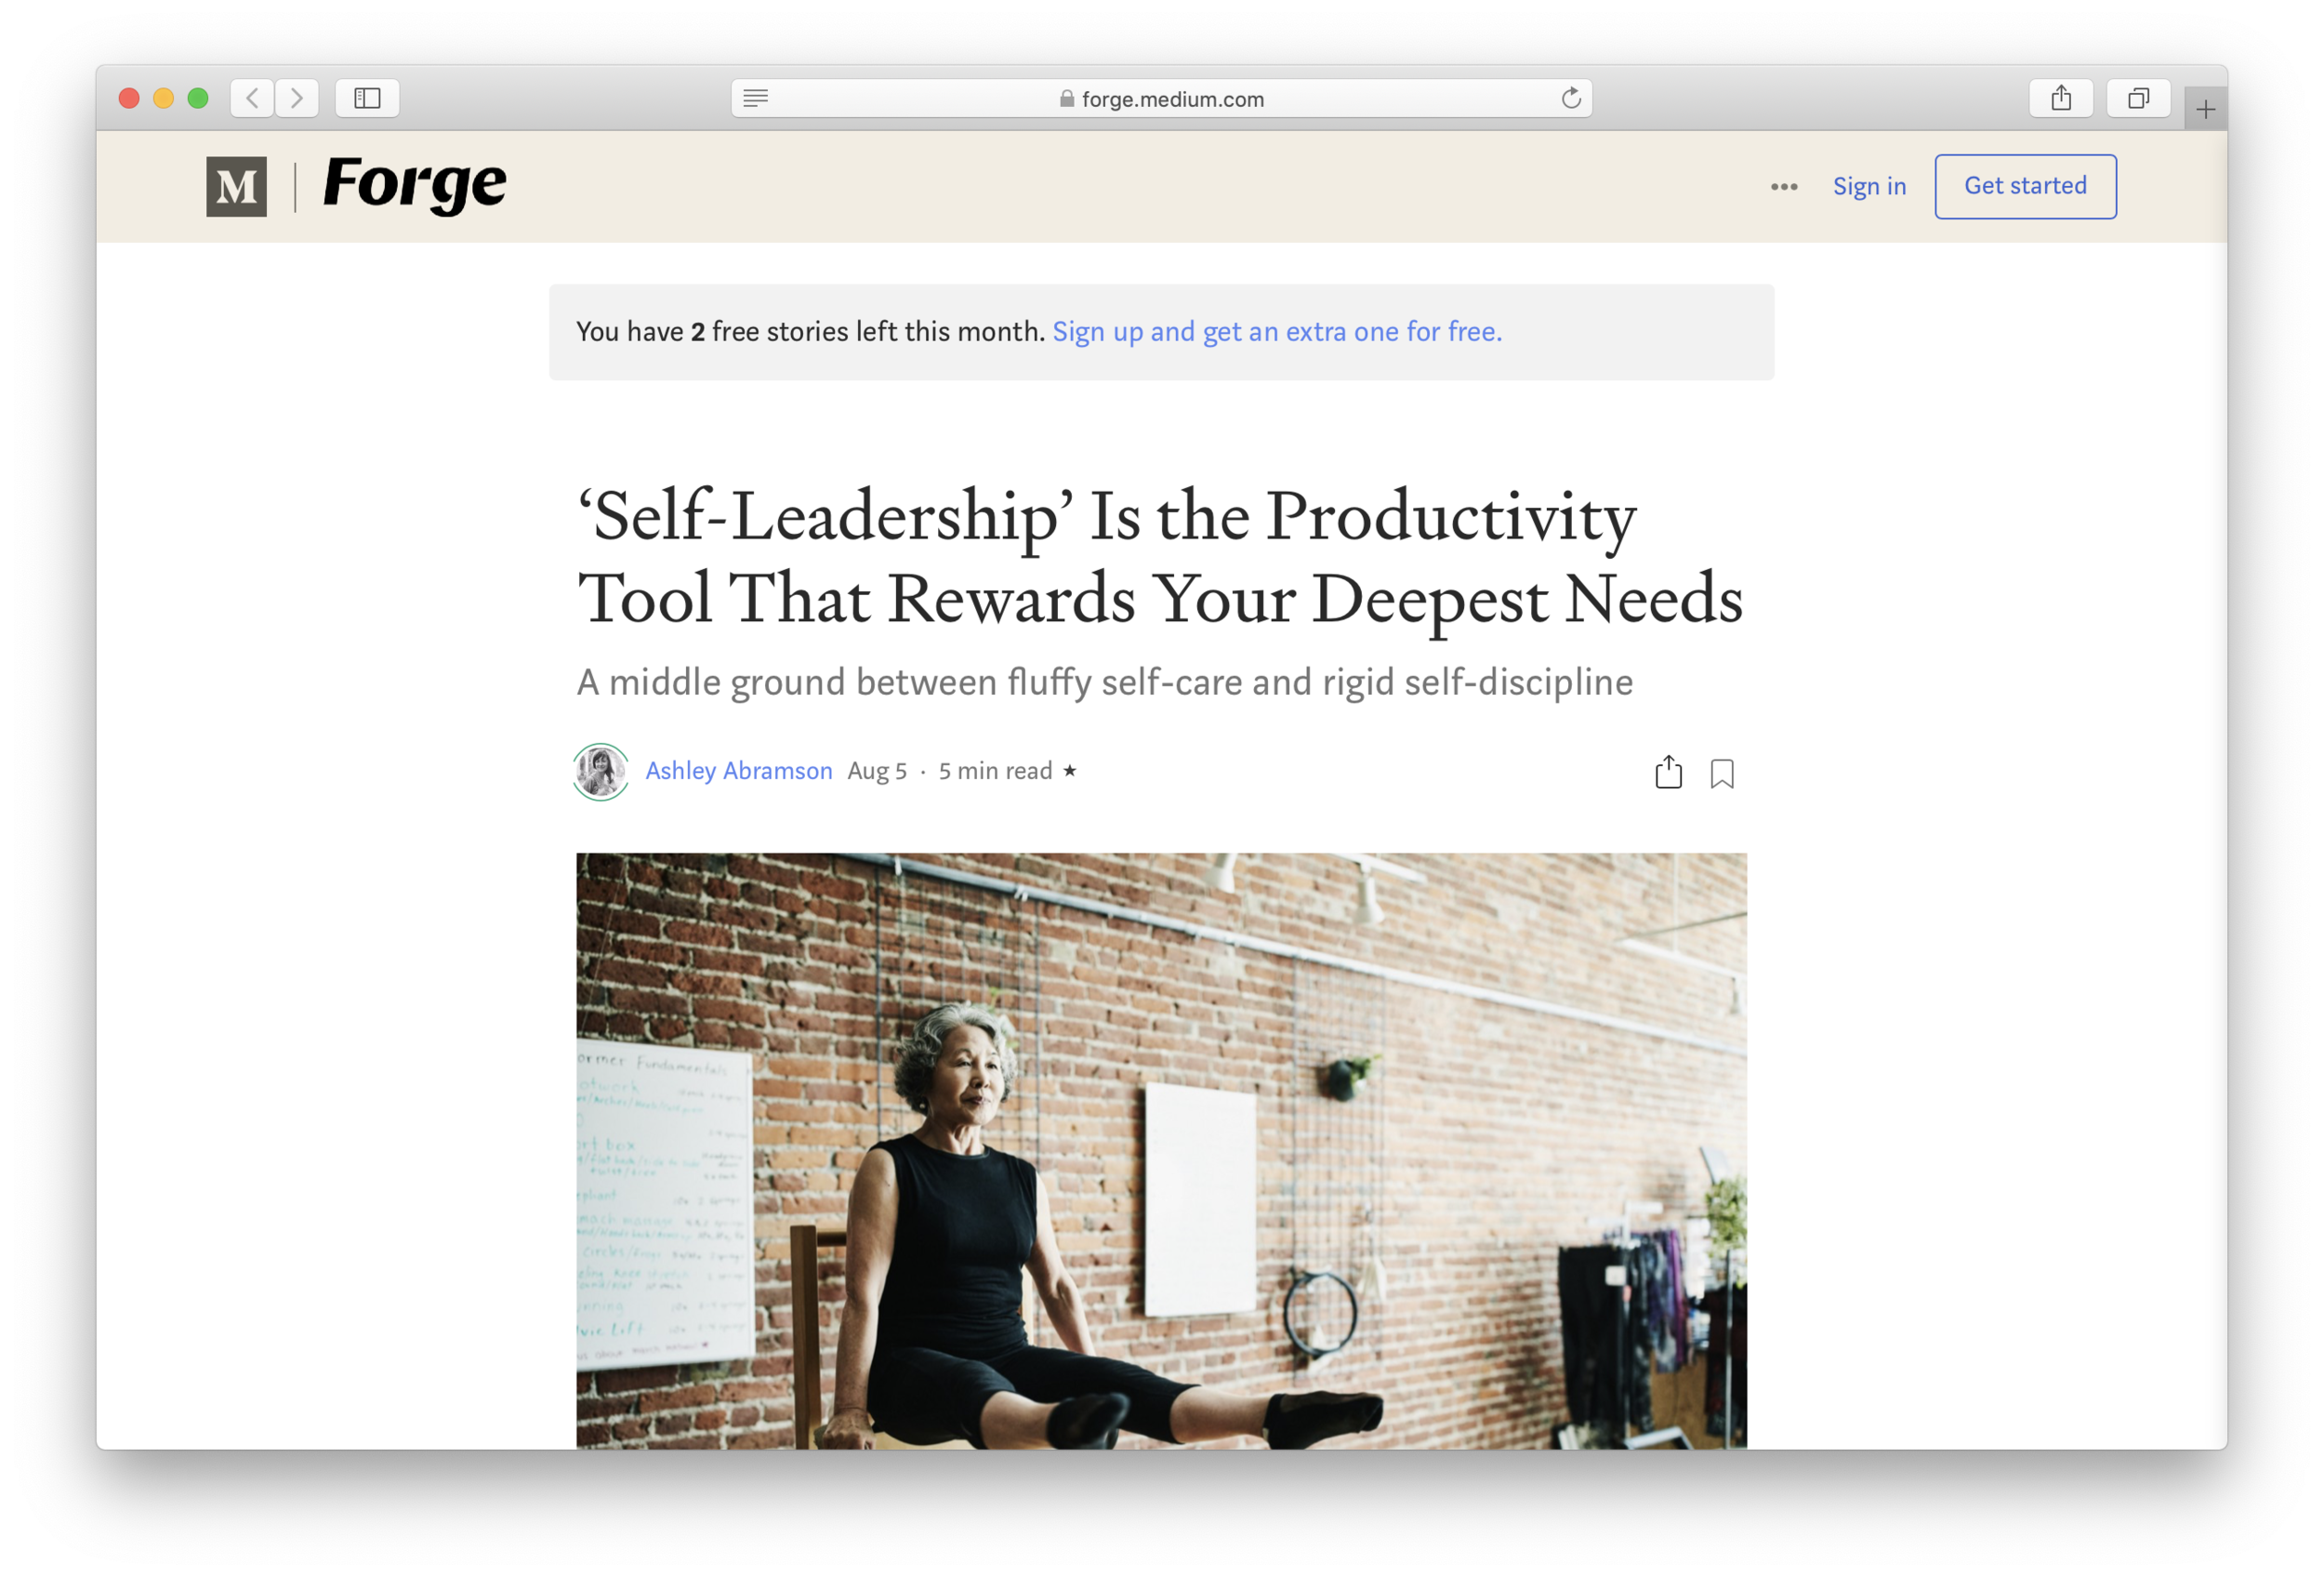2324x1577 pixels.
Task: Toggle Reader view in address bar
Action: [756, 98]
